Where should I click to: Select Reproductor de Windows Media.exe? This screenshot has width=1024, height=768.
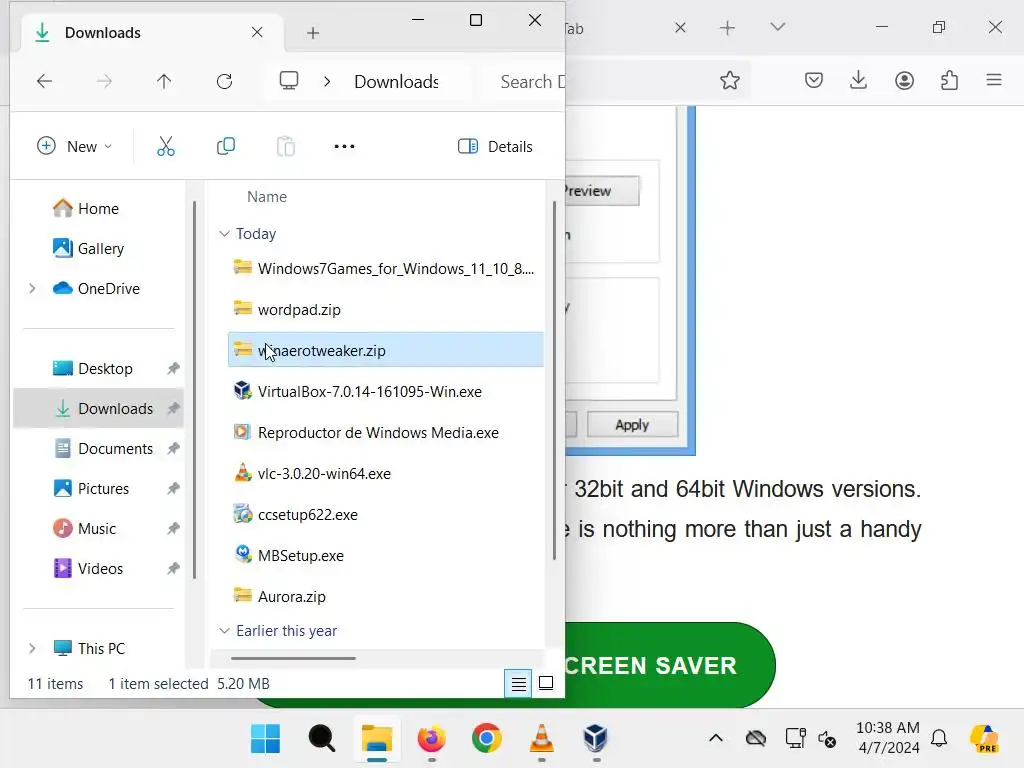(385, 433)
